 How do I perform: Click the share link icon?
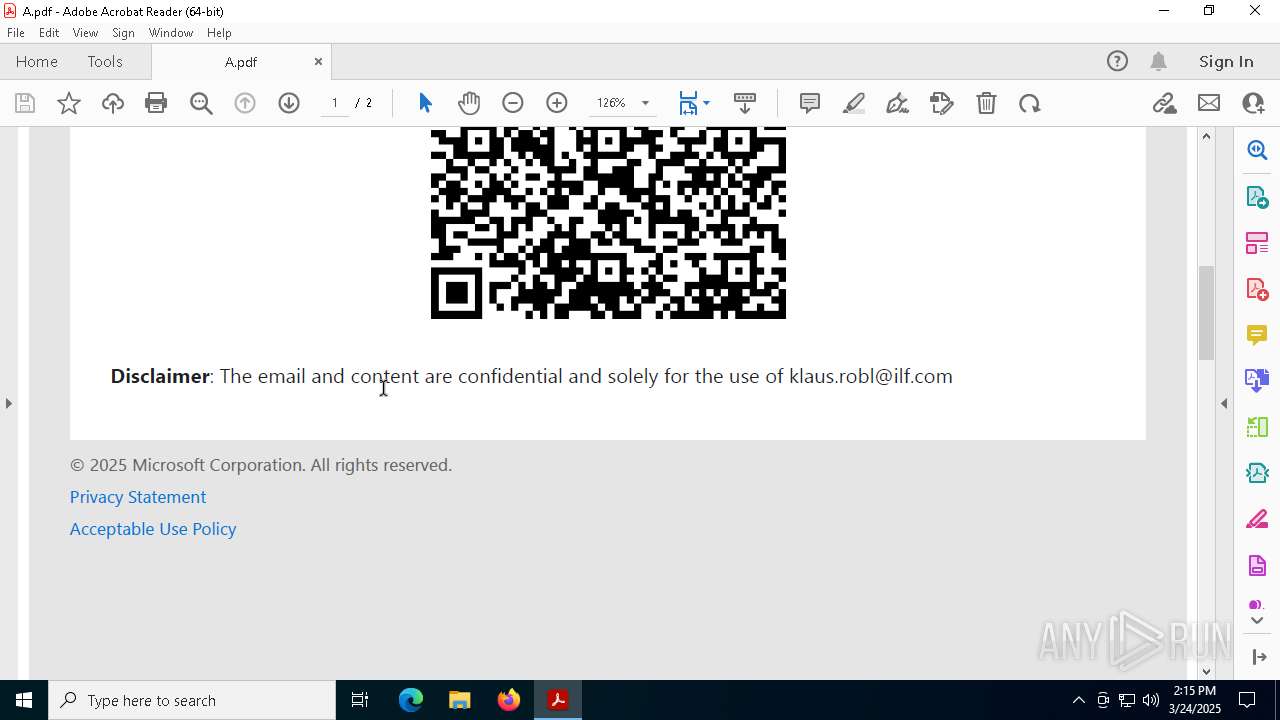click(x=1164, y=103)
